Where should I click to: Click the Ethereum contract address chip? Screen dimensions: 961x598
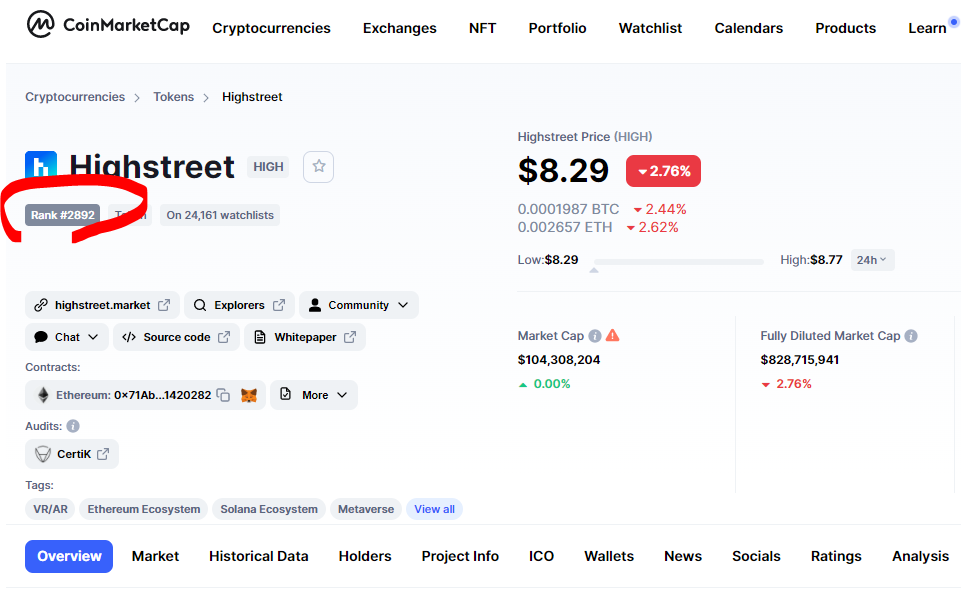pyautogui.click(x=145, y=395)
